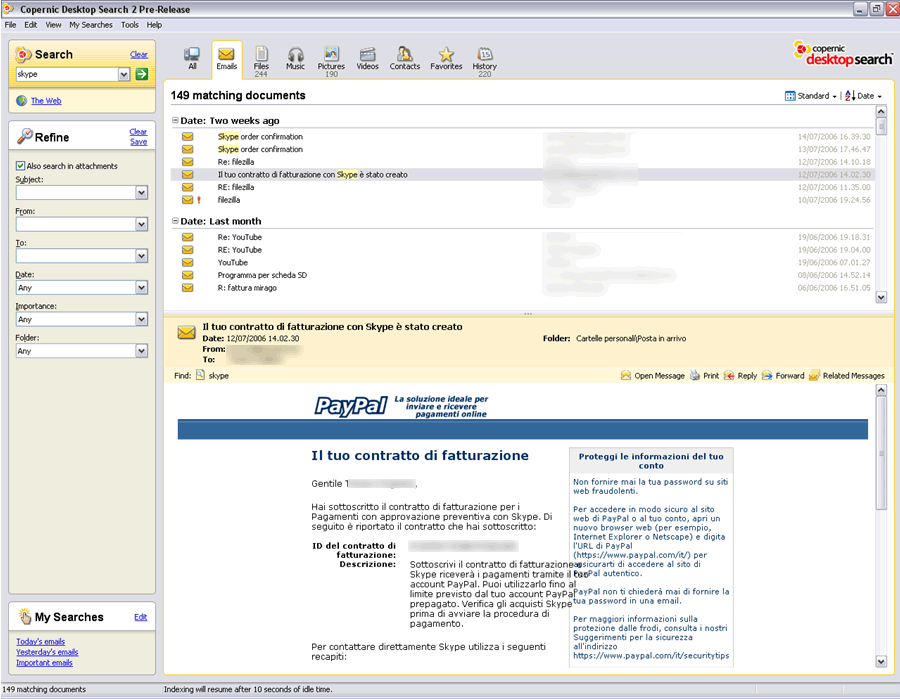This screenshot has height=699, width=900.
Task: Open the Favorites star category
Action: coord(446,59)
